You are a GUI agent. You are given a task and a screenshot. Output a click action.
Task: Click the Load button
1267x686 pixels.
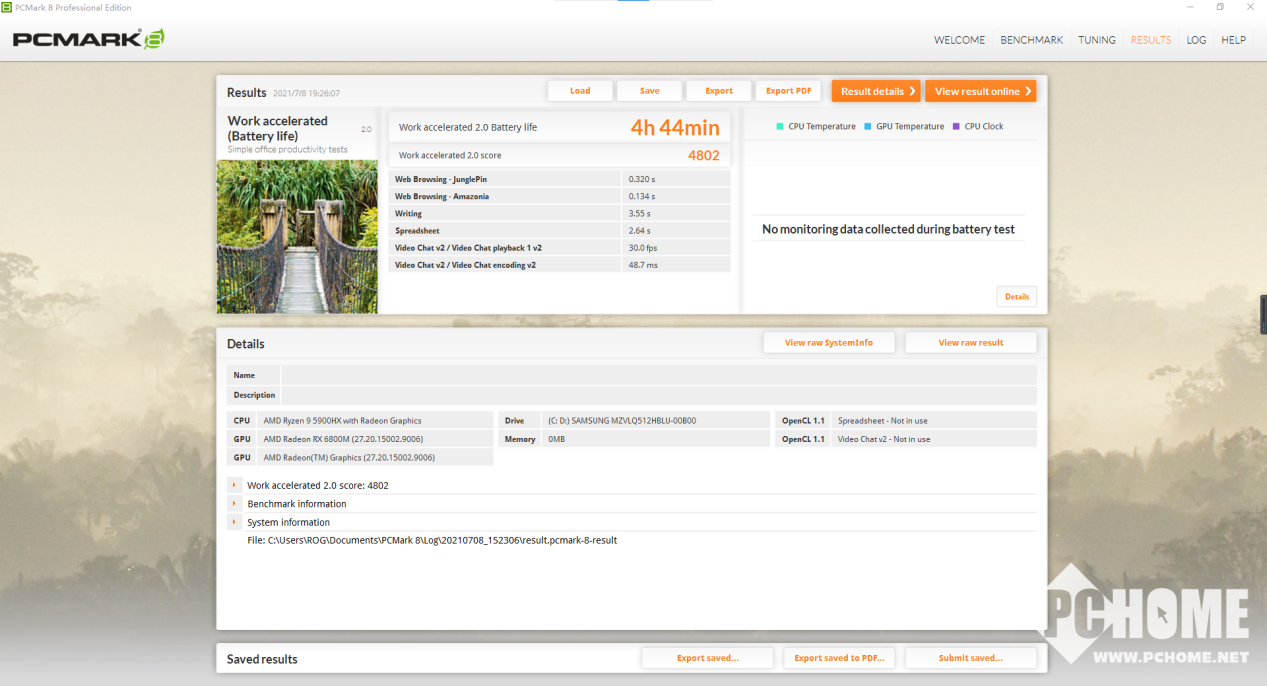(580, 91)
